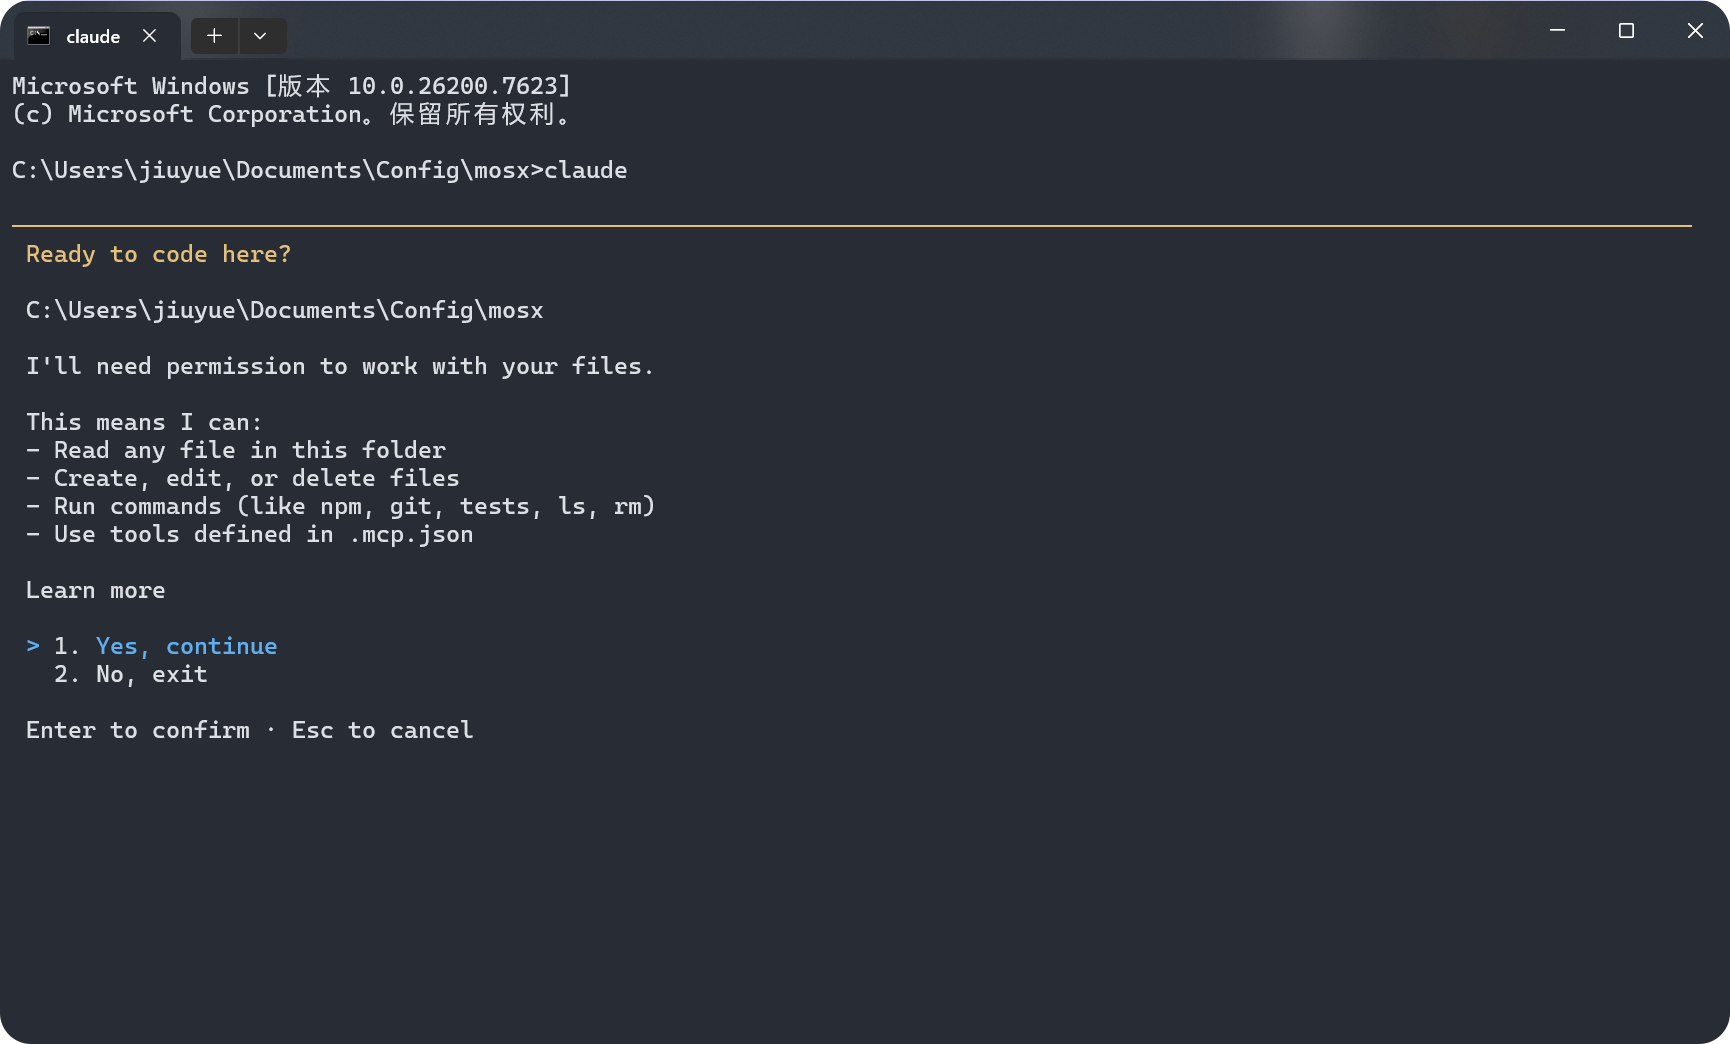
Task: Click the empty title bar area right of the tabs
Action: (x=900, y=31)
